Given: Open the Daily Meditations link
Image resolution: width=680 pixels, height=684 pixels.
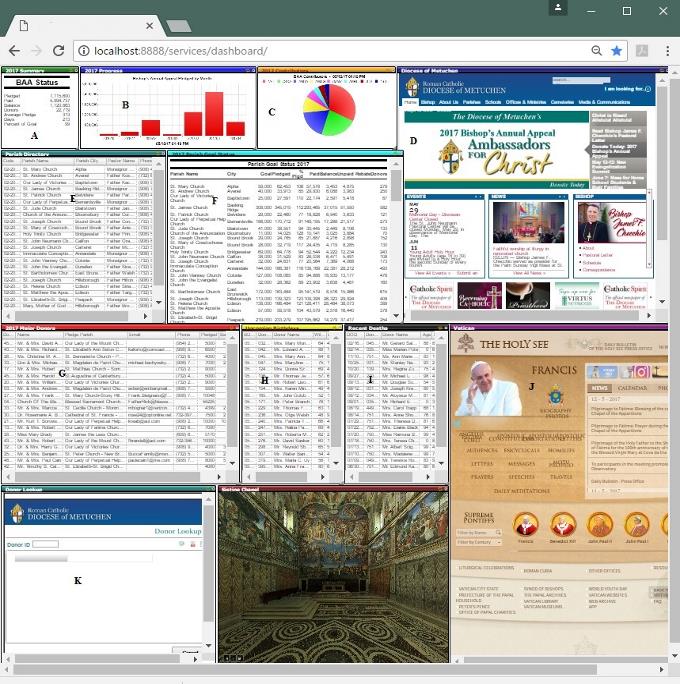Looking at the screenshot, I should (522, 491).
